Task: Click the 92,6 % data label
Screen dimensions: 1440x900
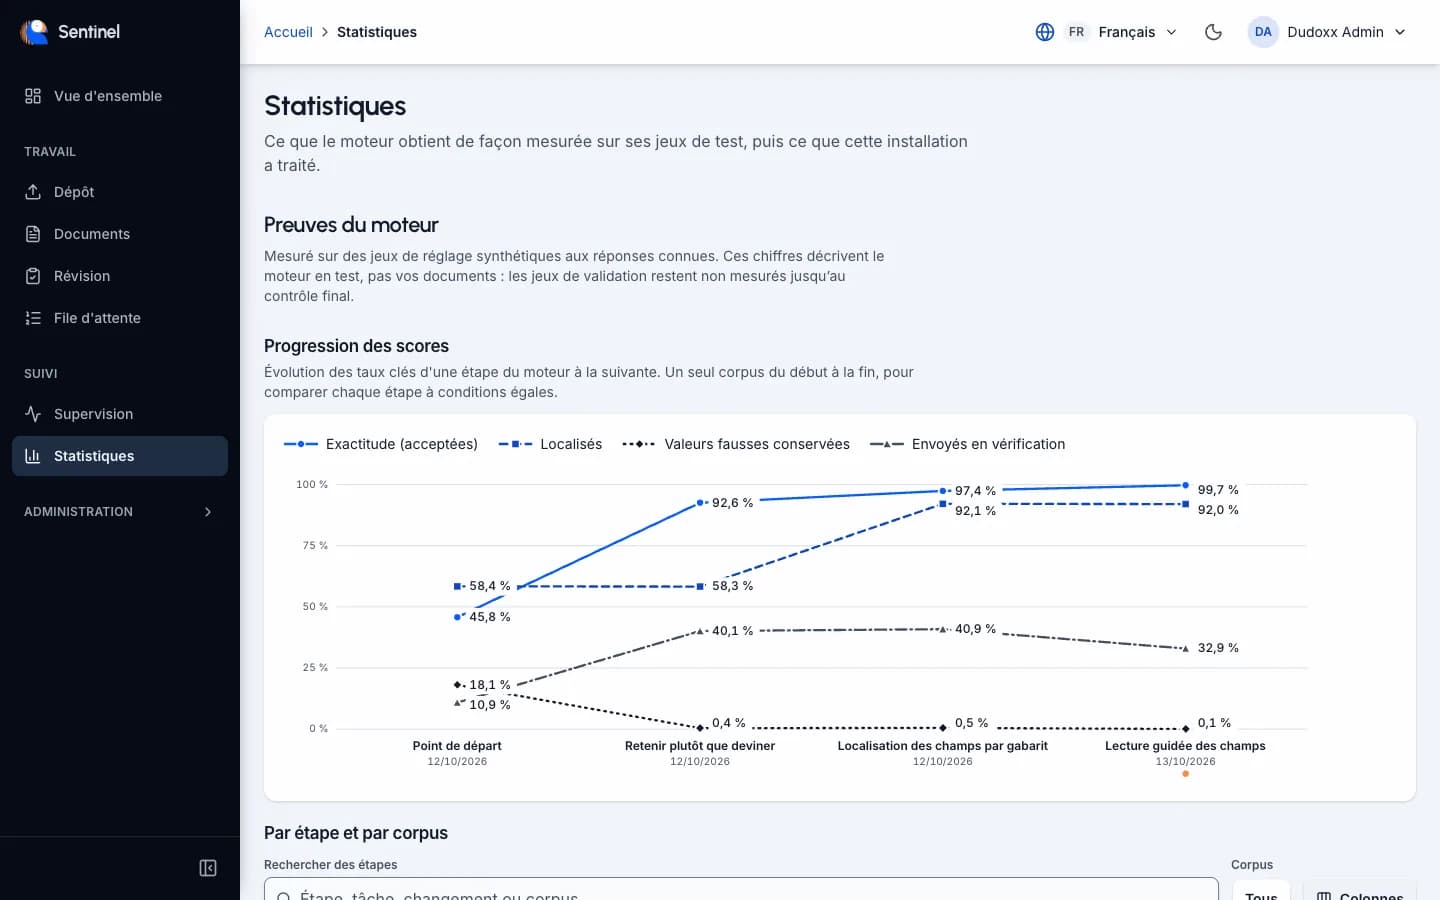Action: (x=732, y=503)
